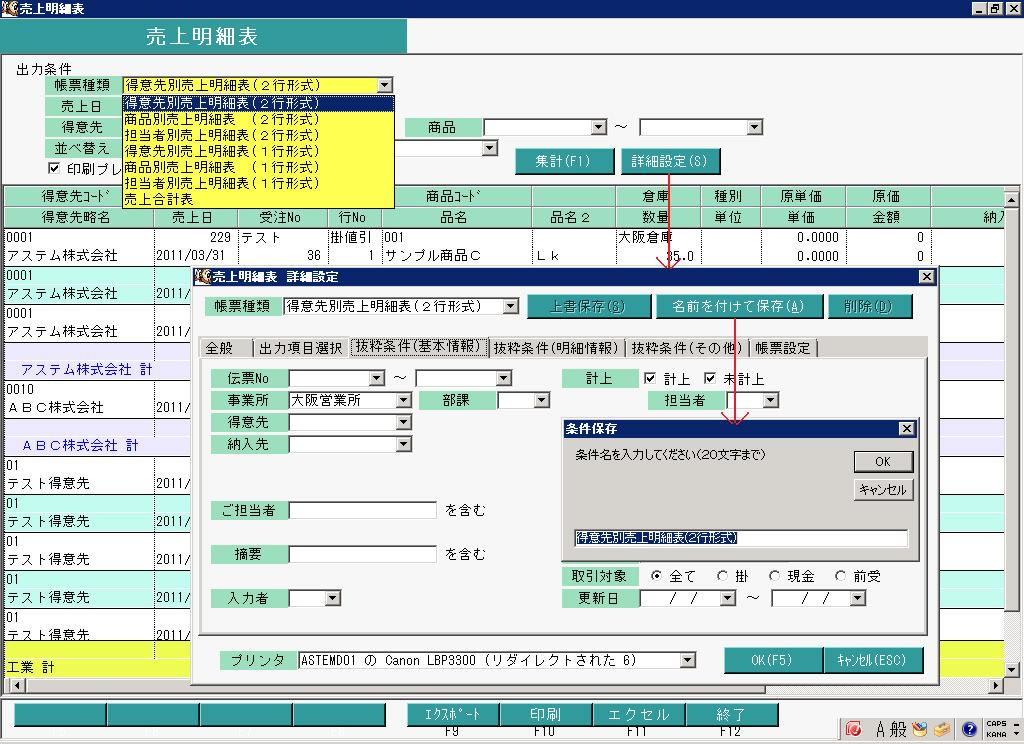
Task: Toggle the CAPS indicator in language bar
Action: click(996, 724)
